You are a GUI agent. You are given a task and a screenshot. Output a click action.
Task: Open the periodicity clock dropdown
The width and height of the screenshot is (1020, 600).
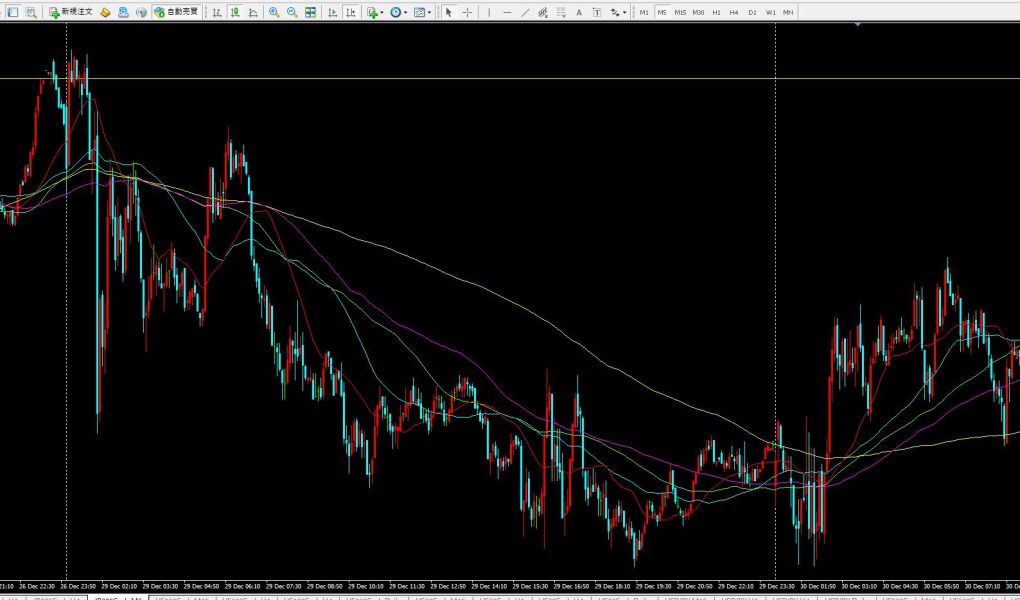click(398, 12)
